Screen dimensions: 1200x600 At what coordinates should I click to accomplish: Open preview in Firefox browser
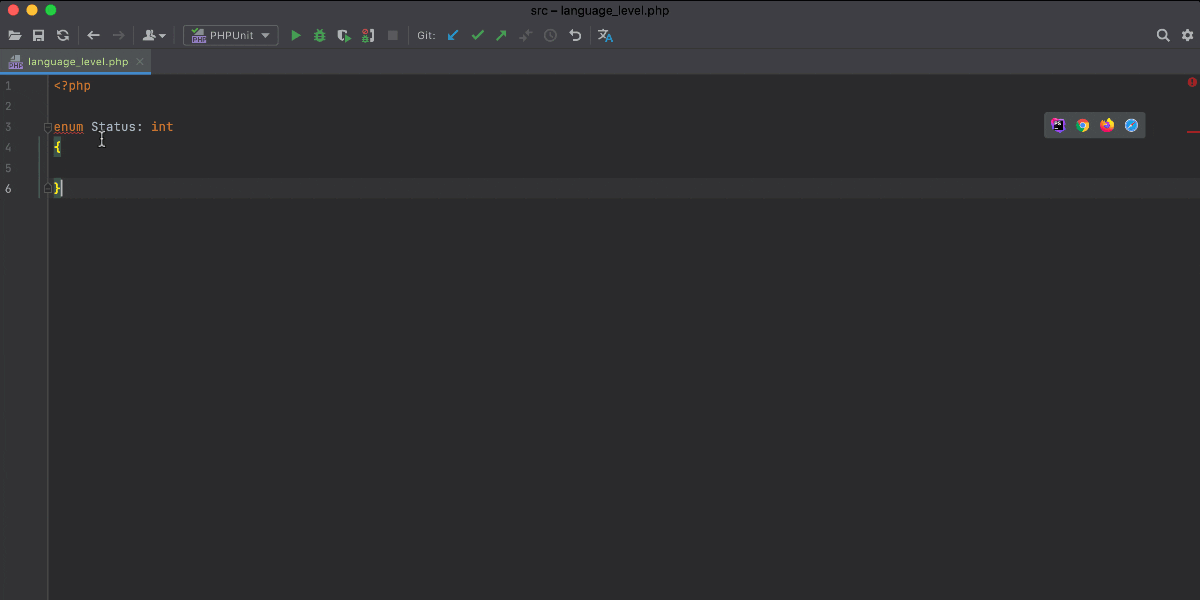click(x=1107, y=125)
